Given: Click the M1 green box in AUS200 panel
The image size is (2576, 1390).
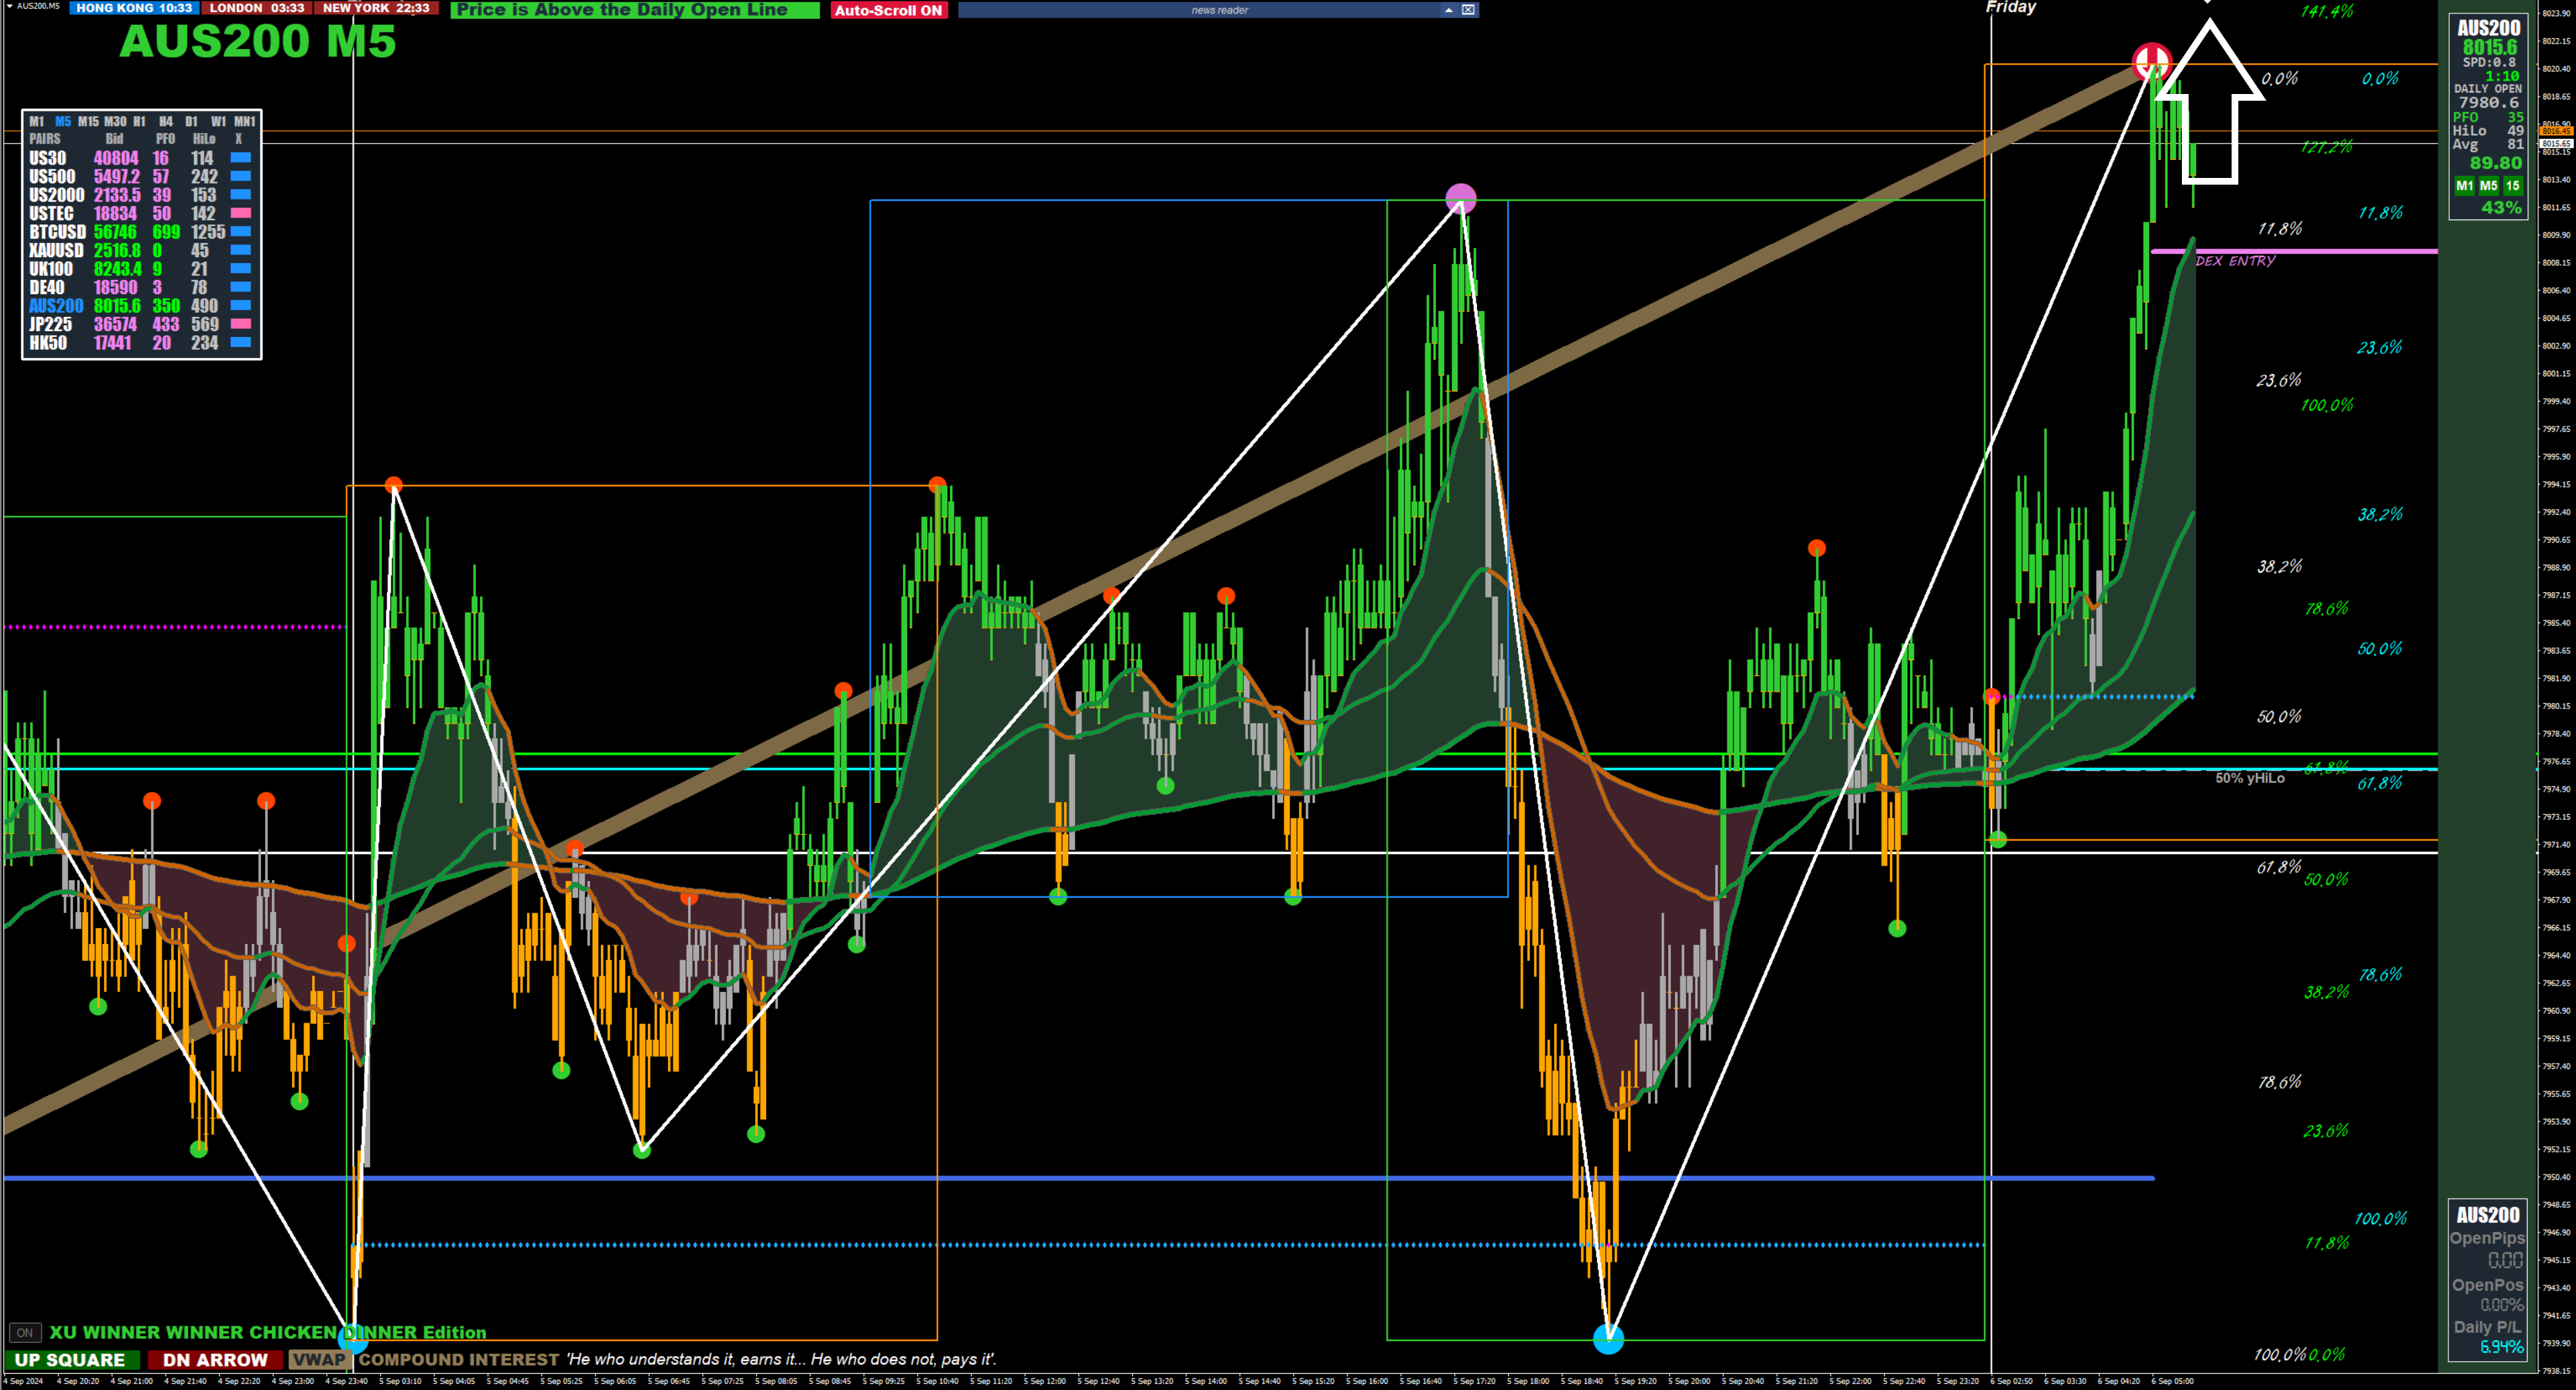Looking at the screenshot, I should pos(2464,186).
